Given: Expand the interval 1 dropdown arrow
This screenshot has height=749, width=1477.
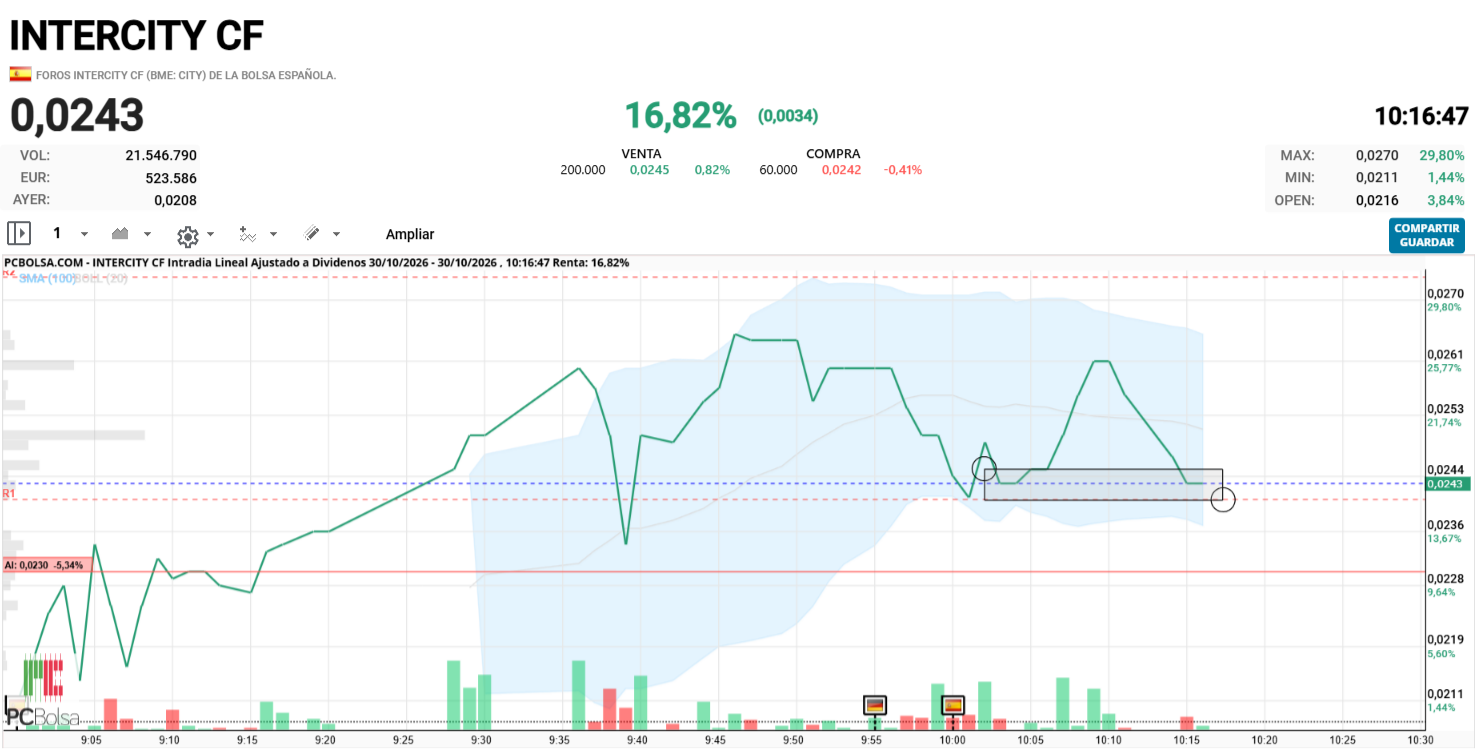Looking at the screenshot, I should click(84, 234).
